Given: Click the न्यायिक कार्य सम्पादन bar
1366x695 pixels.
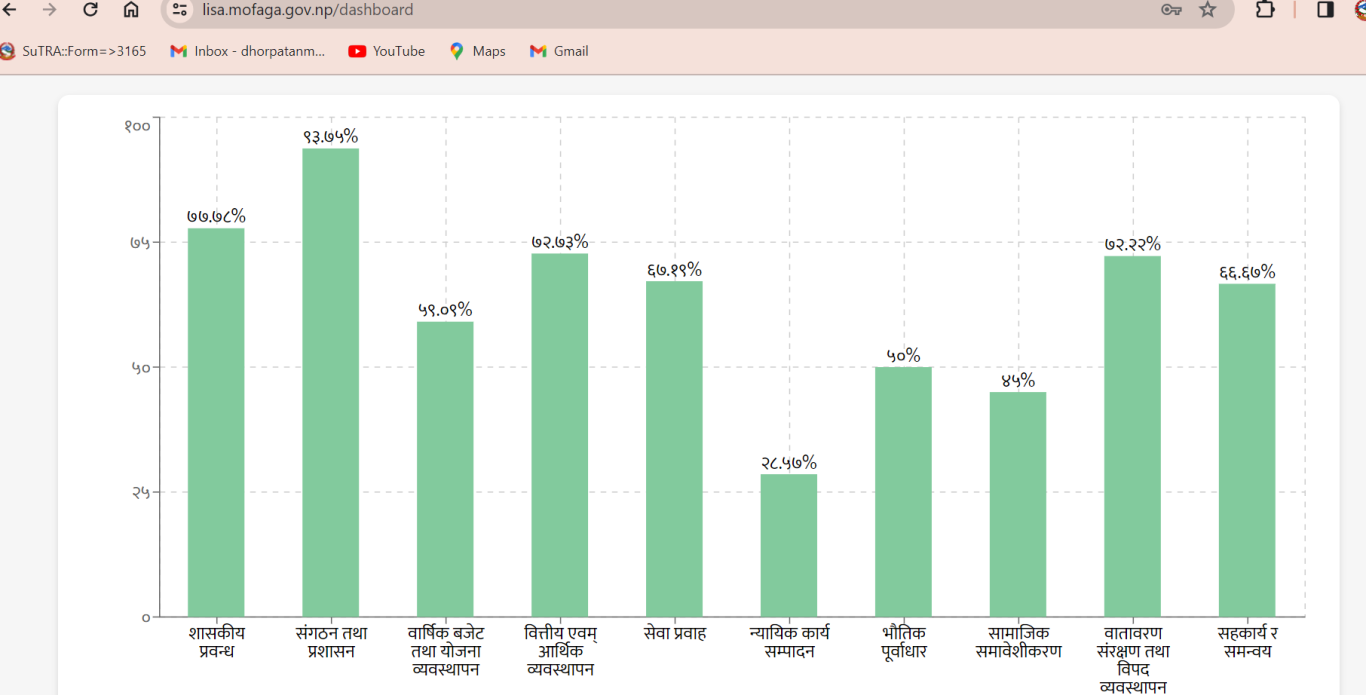Looking at the screenshot, I should coord(789,545).
